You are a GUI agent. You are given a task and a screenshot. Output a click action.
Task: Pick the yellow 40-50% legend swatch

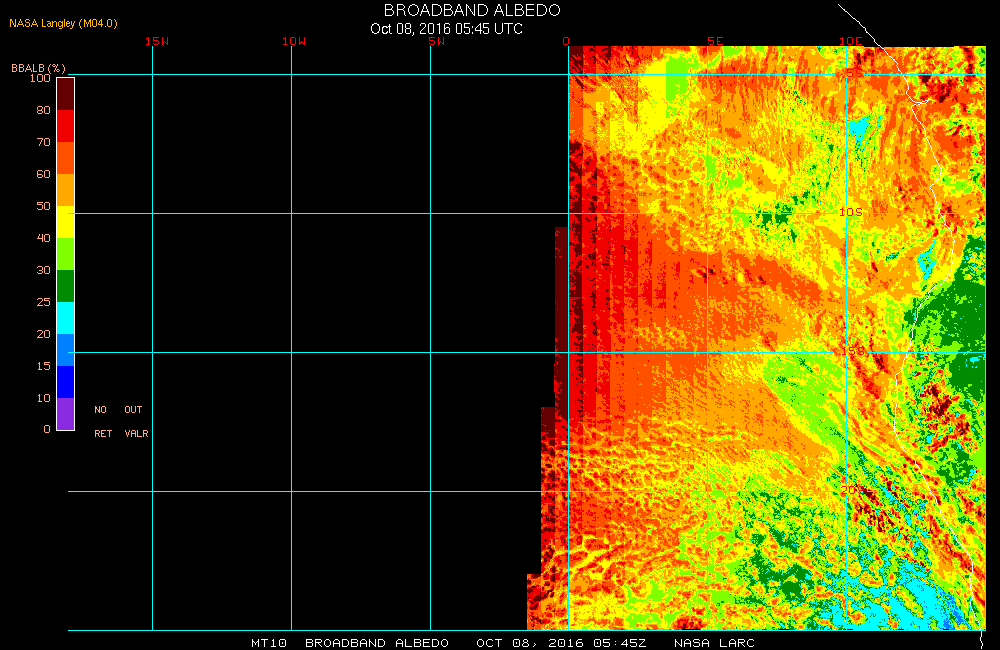(x=65, y=221)
